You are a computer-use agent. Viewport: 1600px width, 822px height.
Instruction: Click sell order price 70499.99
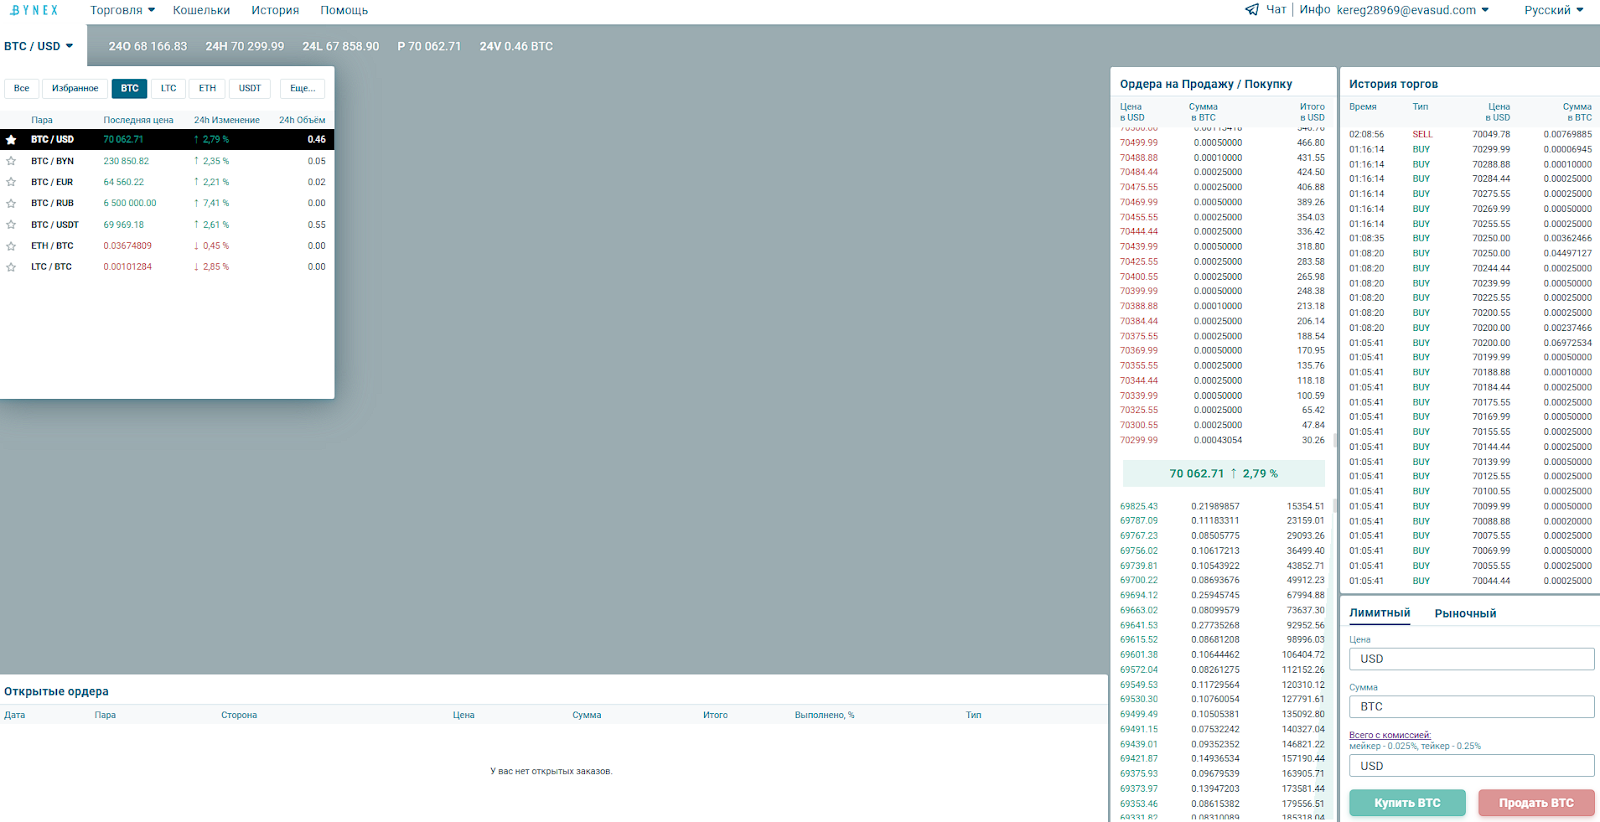pyautogui.click(x=1139, y=143)
